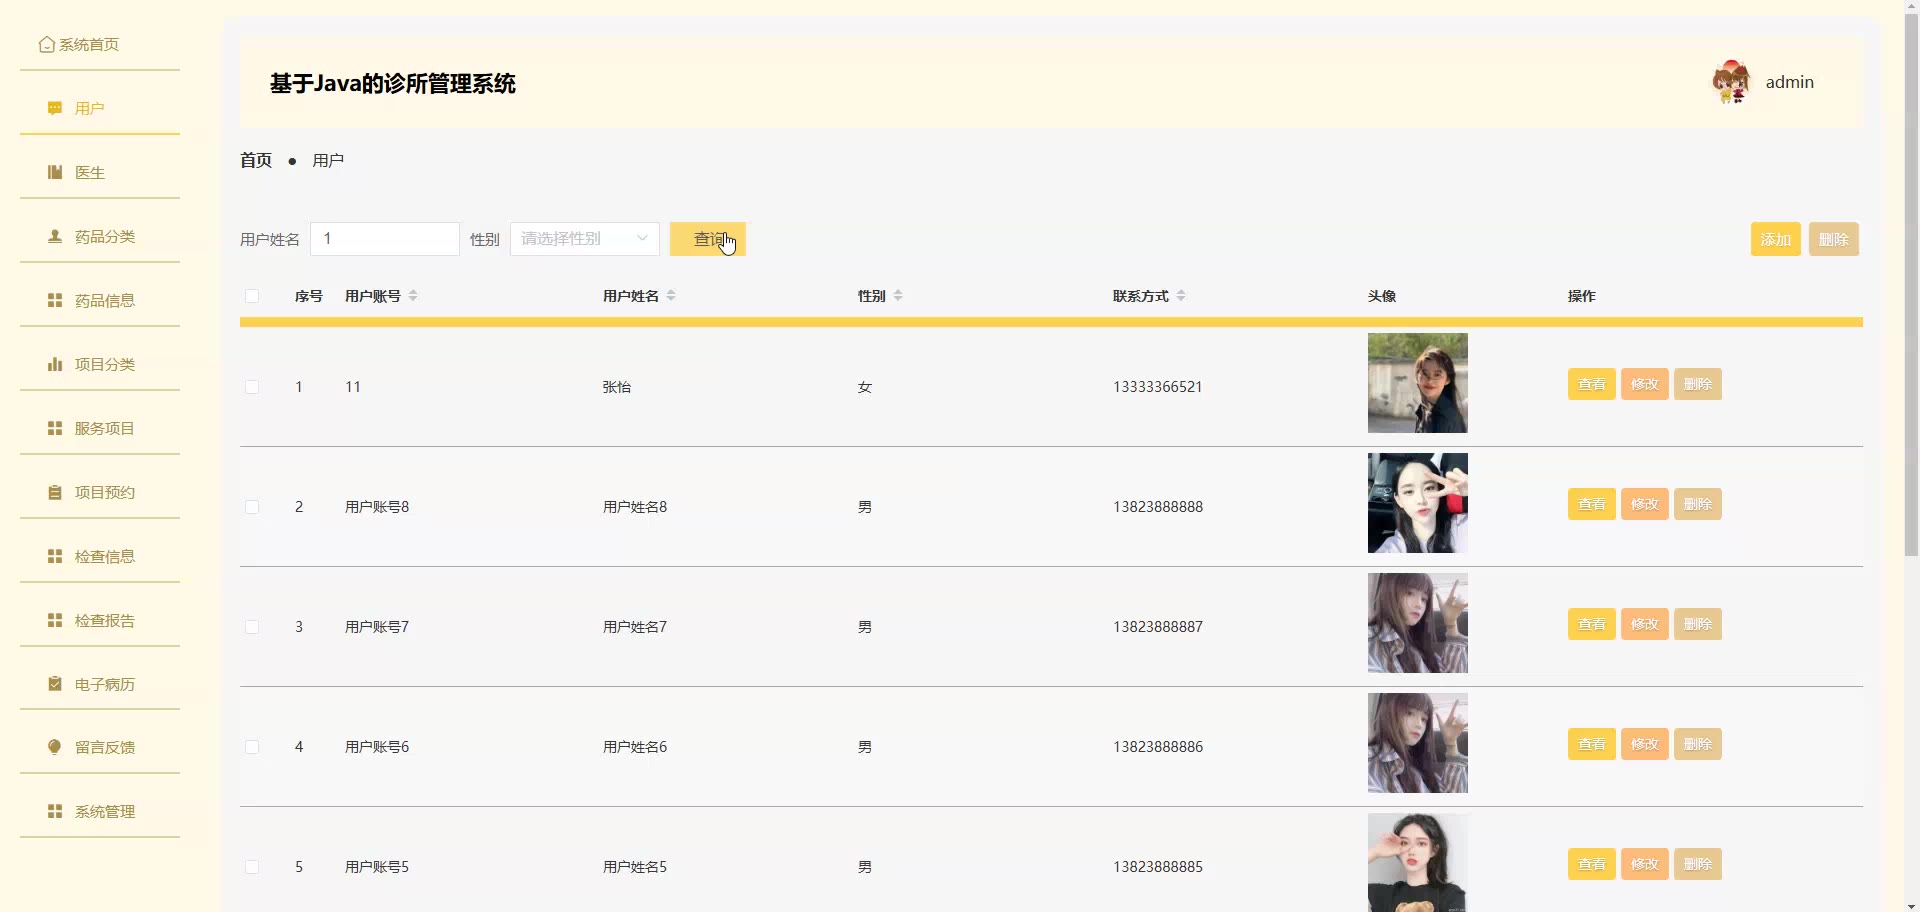Sort table by 用户姓名 column arrows
This screenshot has height=912, width=1920.
671,296
